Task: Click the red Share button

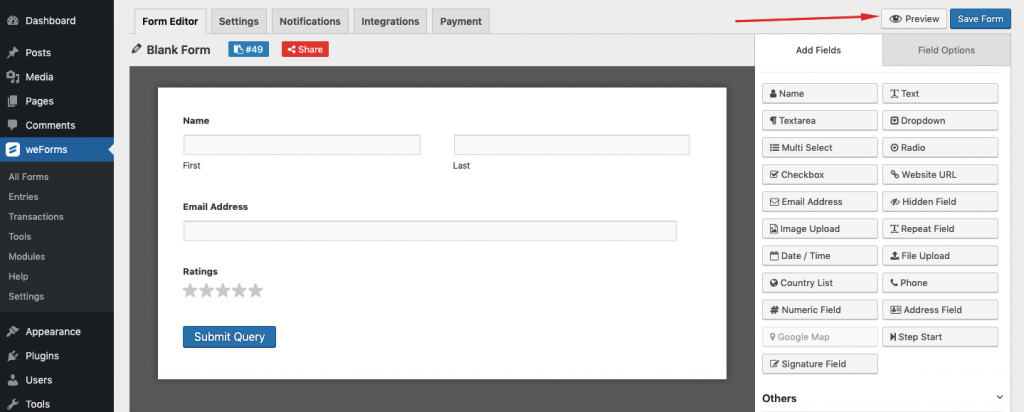Action: [x=305, y=49]
